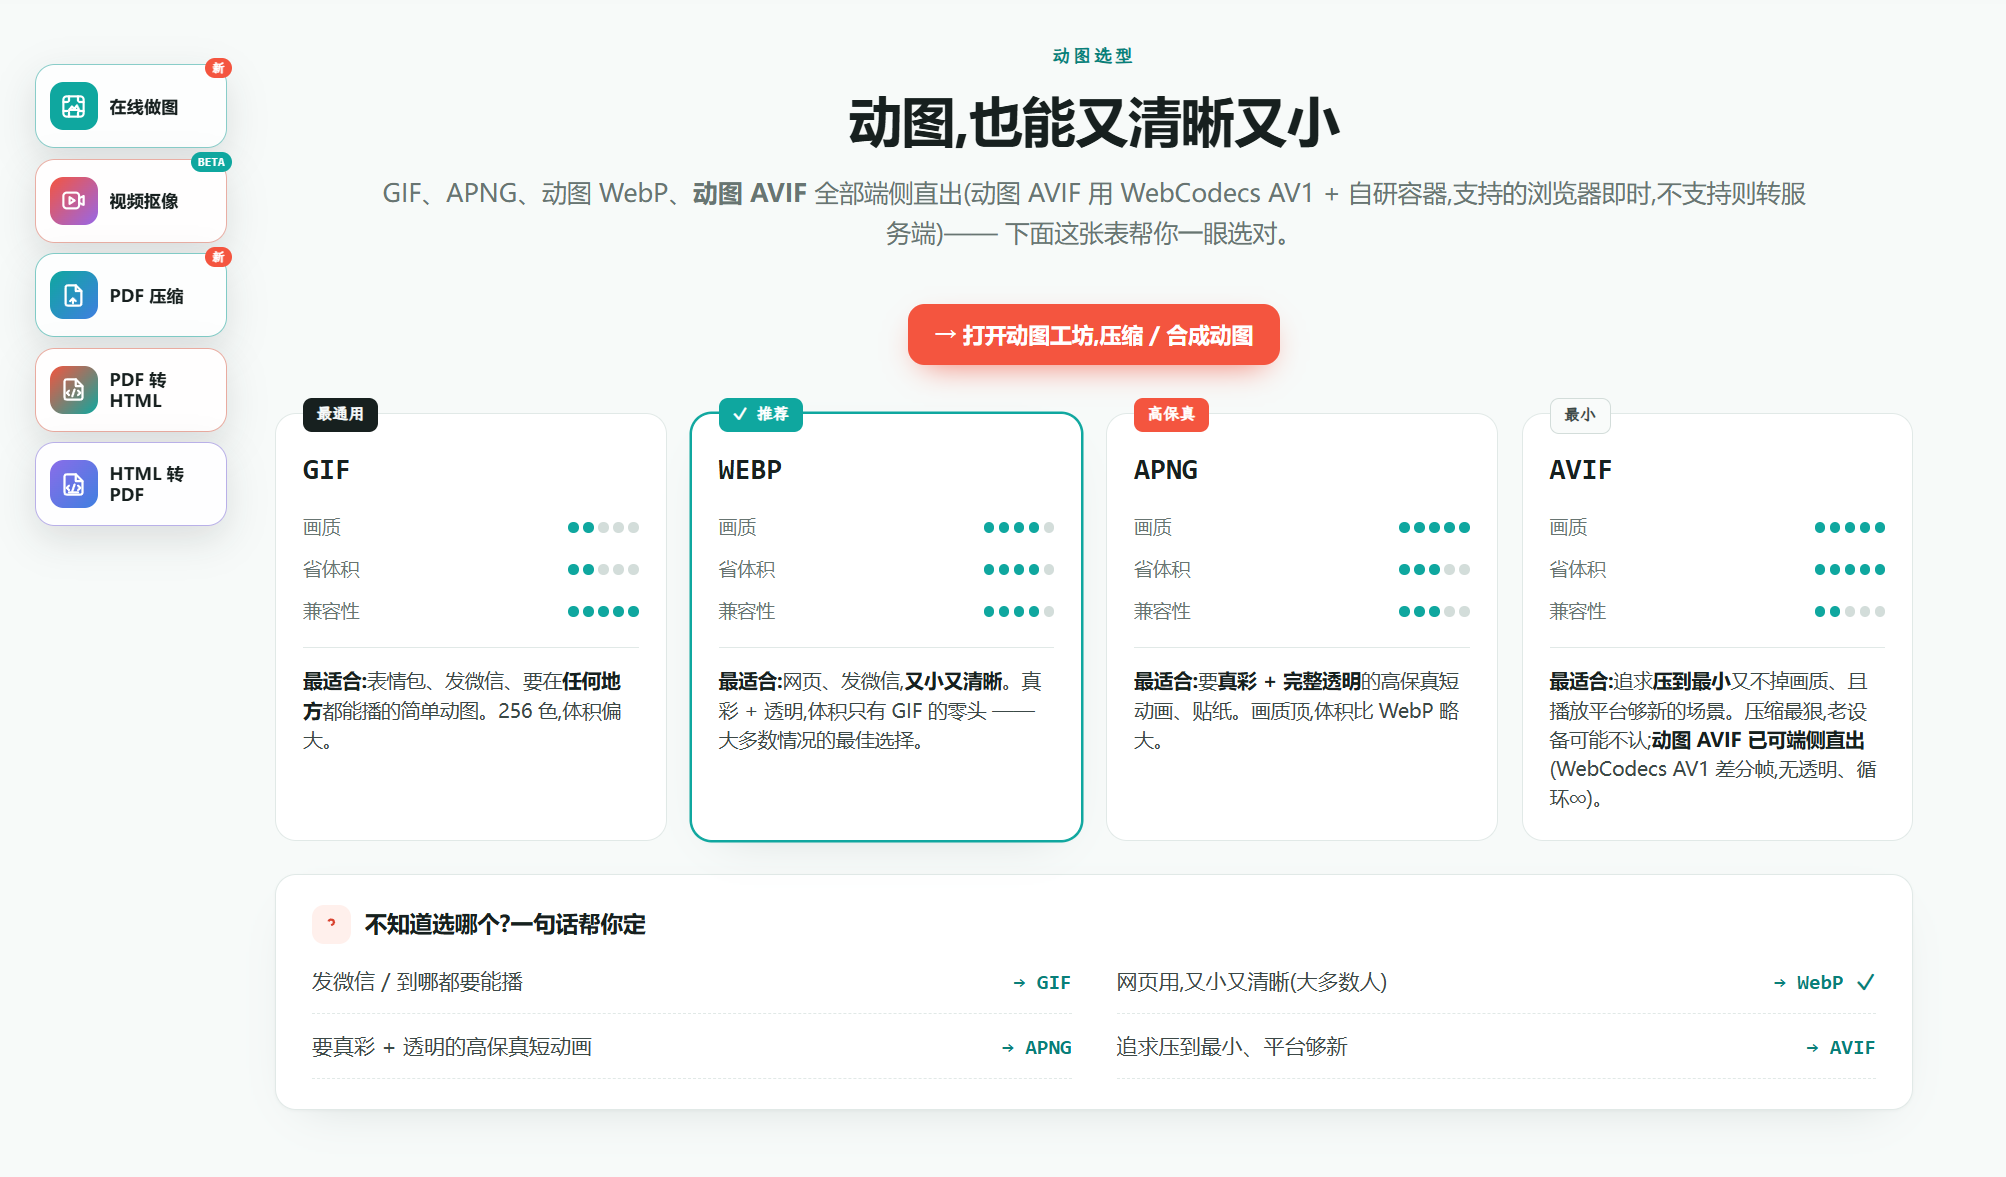Click the checkmark next to WebP recommendation
This screenshot has width=2006, height=1177.
coord(1865,982)
